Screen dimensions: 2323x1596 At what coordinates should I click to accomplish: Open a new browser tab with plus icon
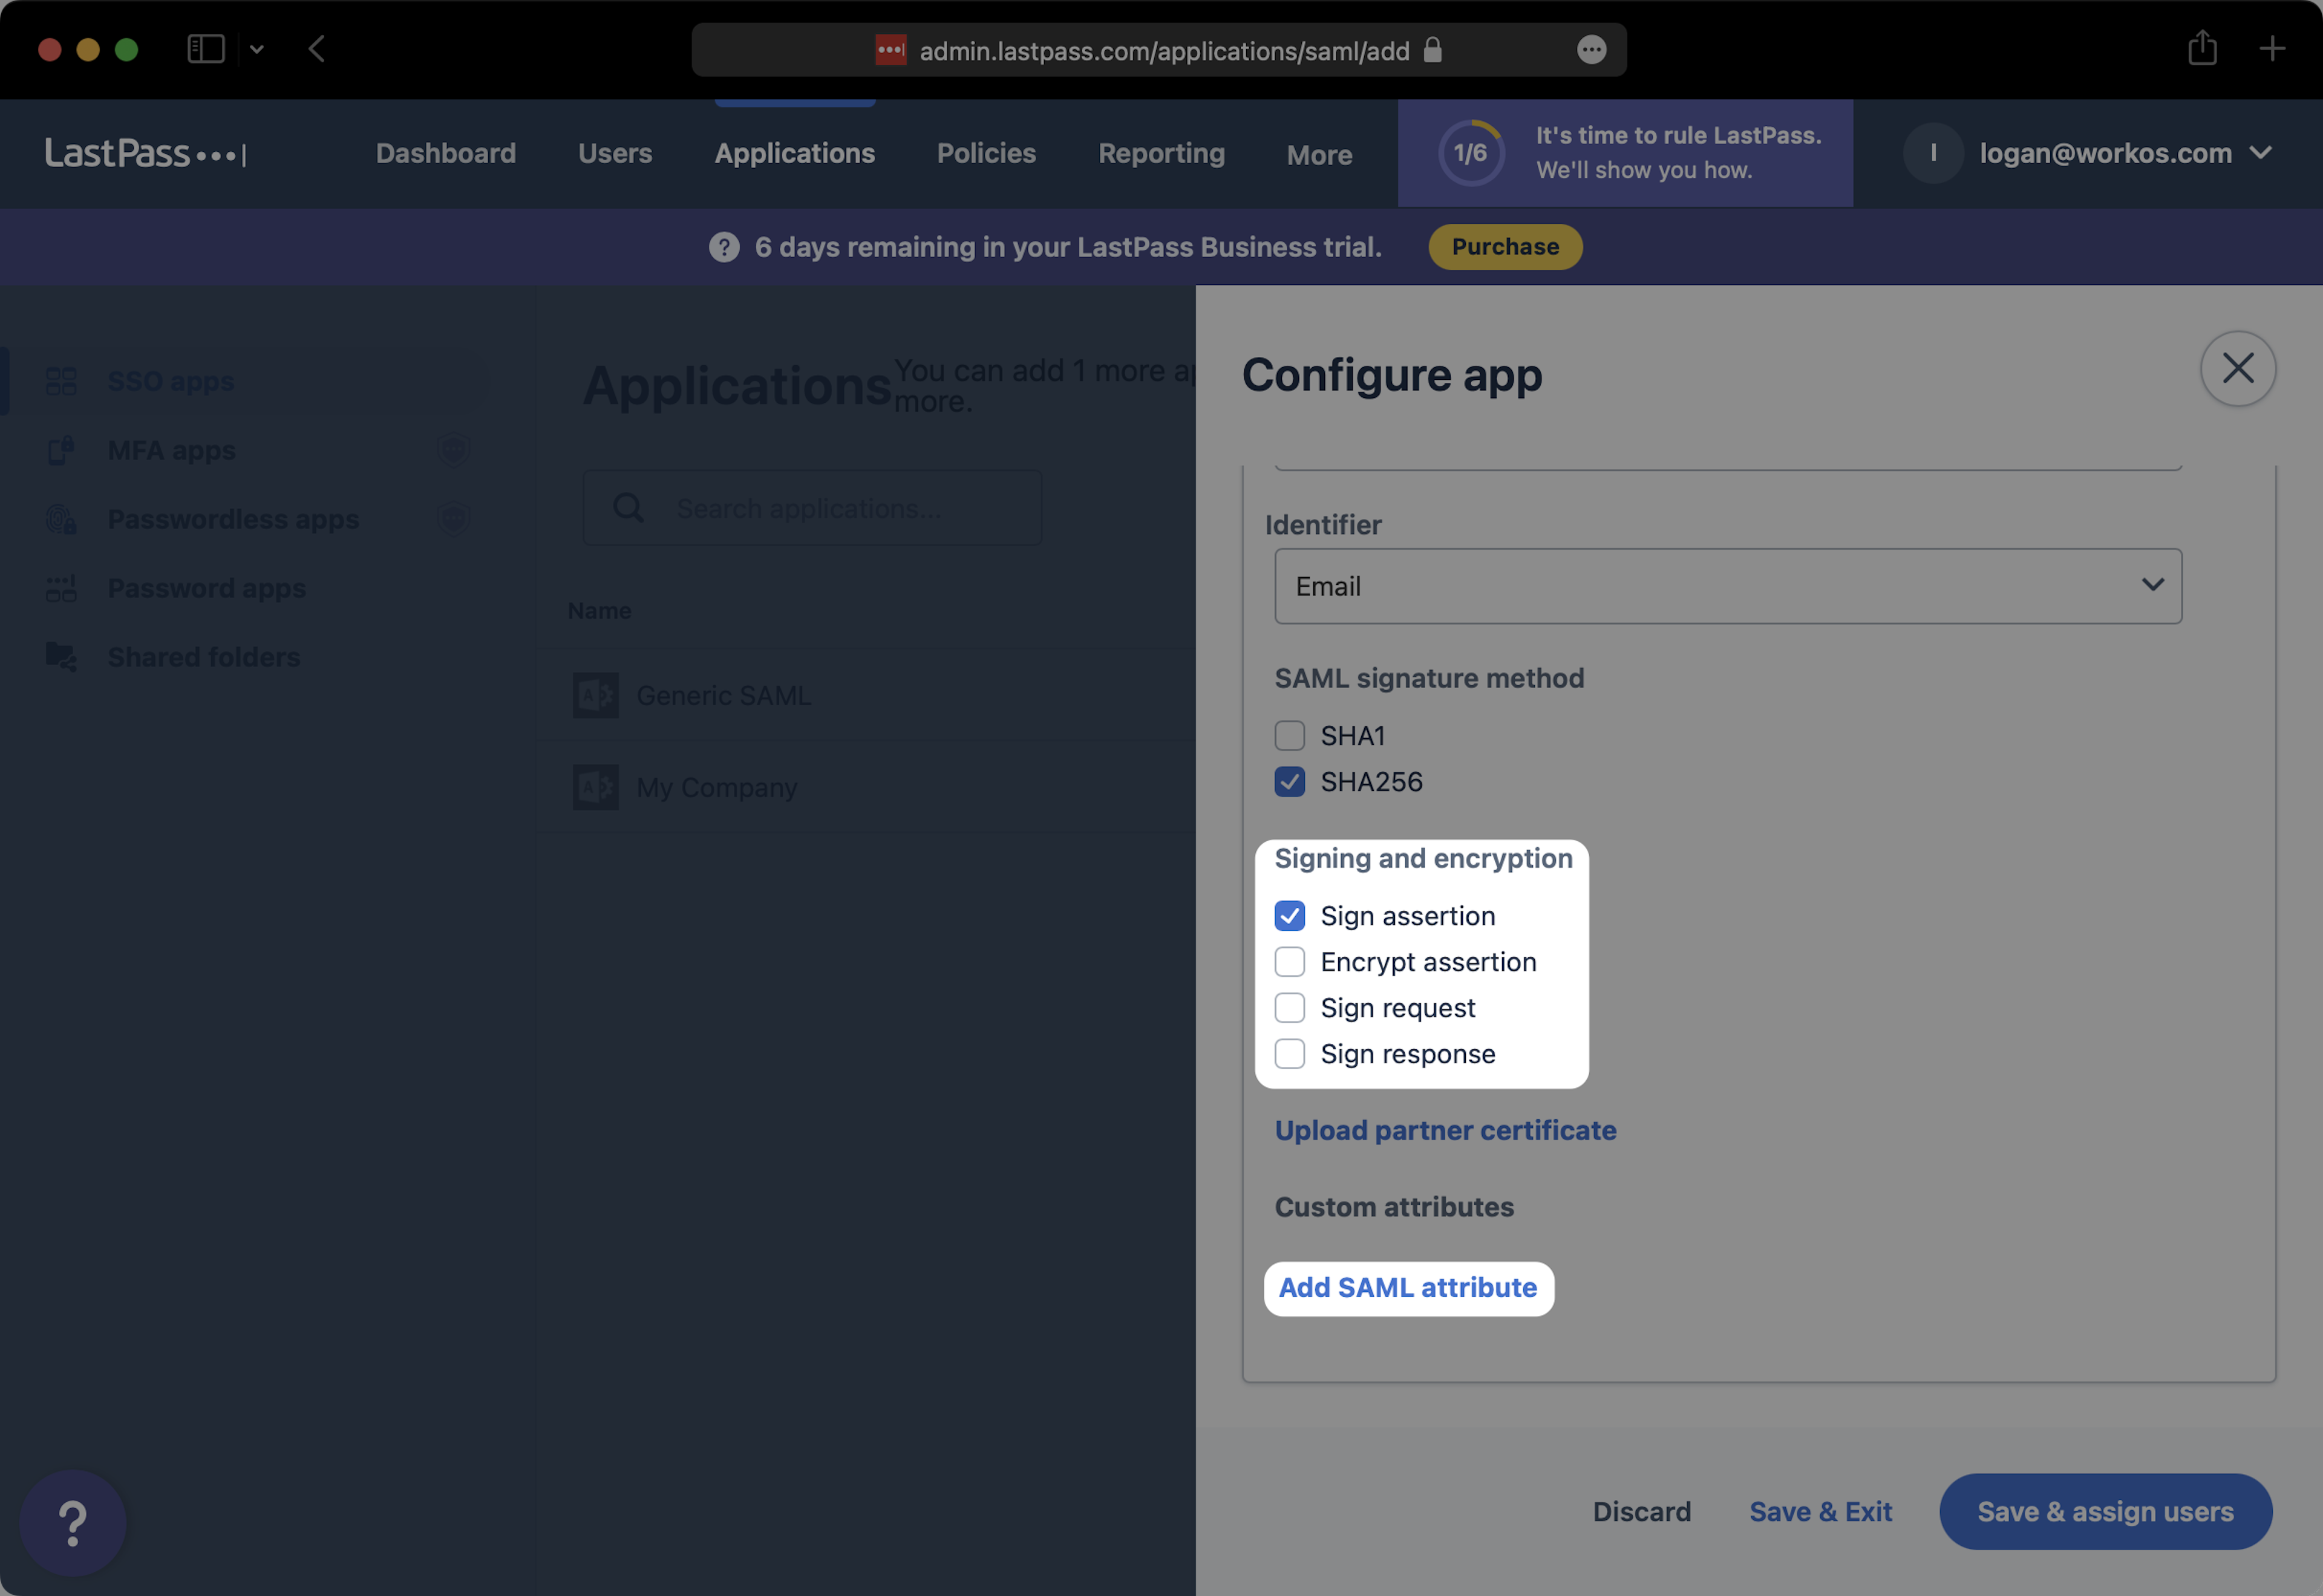(x=2272, y=48)
